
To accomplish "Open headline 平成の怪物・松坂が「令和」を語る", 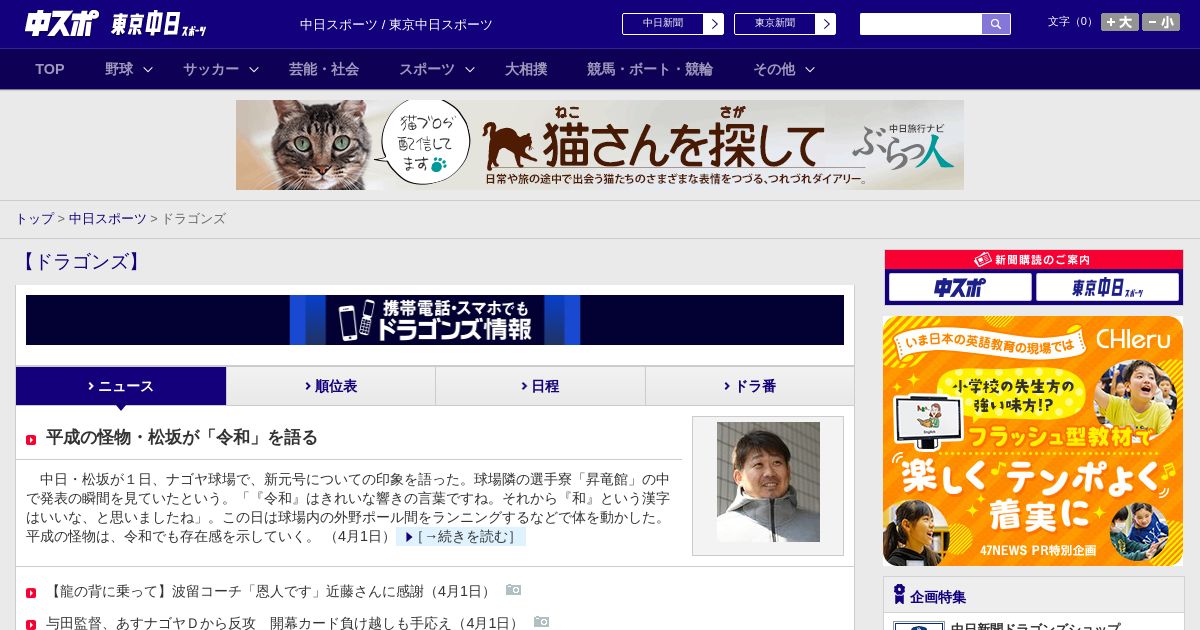I will click(181, 437).
